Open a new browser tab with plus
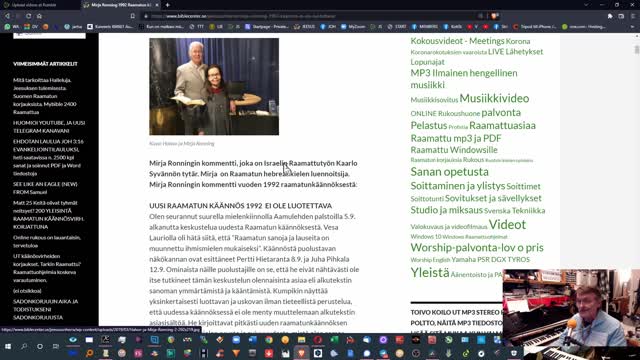This screenshot has width=640, height=360. [x=167, y=5]
